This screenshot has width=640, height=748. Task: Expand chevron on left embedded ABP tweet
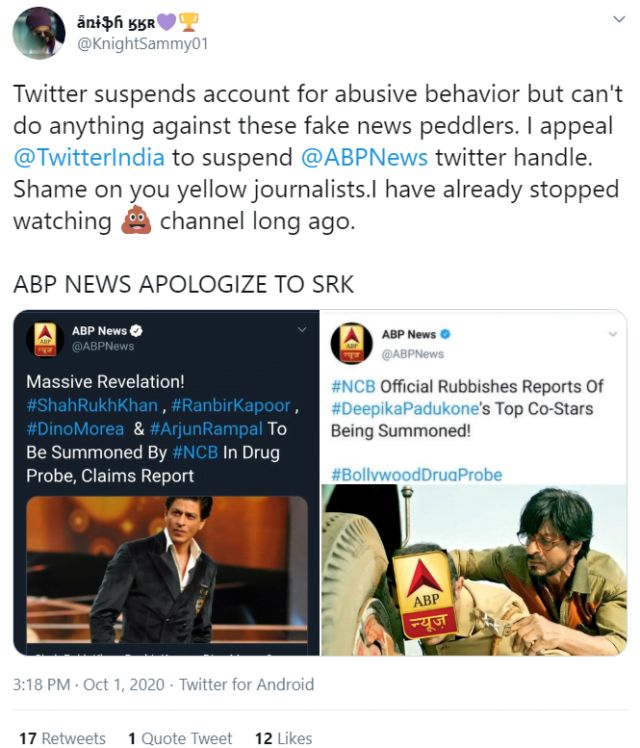pyautogui.click(x=301, y=331)
